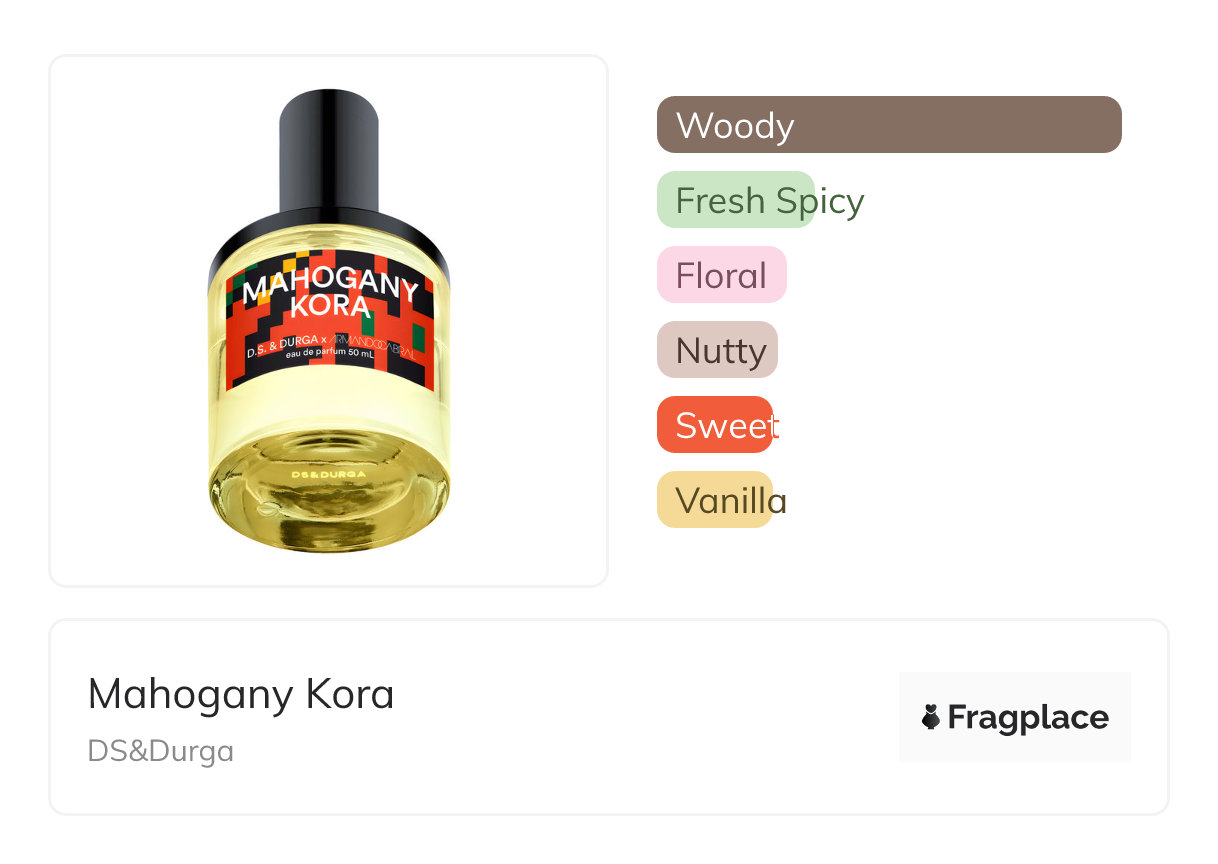The image size is (1218, 864).
Task: Click the Fragplace bottle logo icon
Action: point(931,717)
